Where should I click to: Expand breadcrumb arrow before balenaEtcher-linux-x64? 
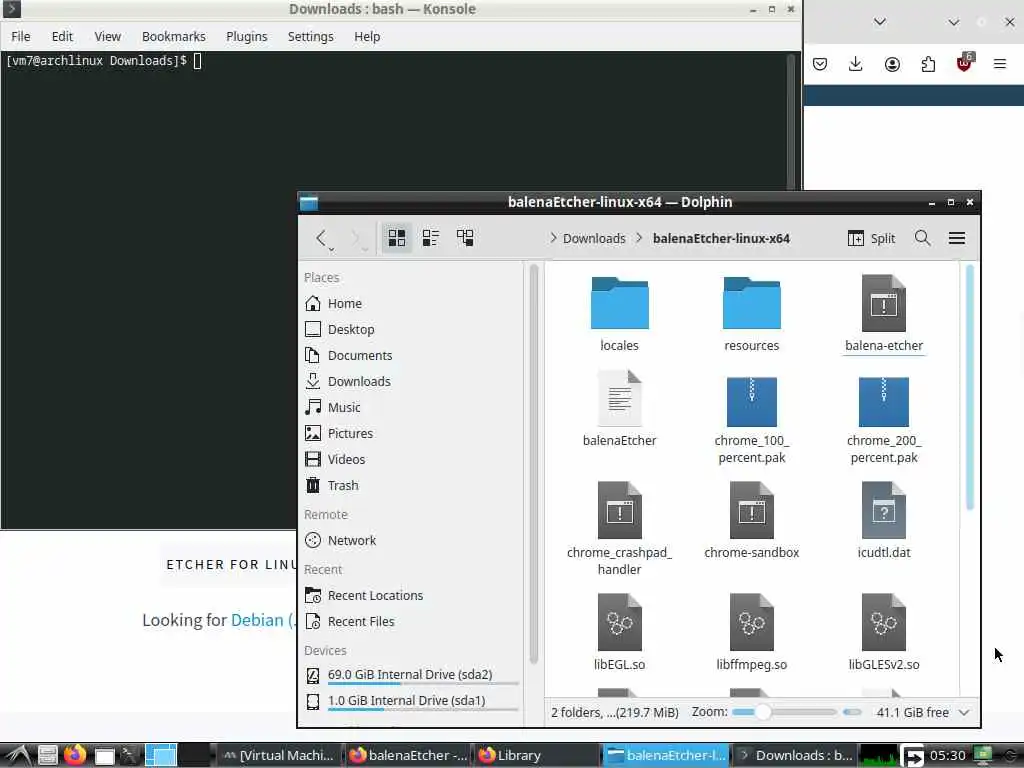pyautogui.click(x=639, y=238)
